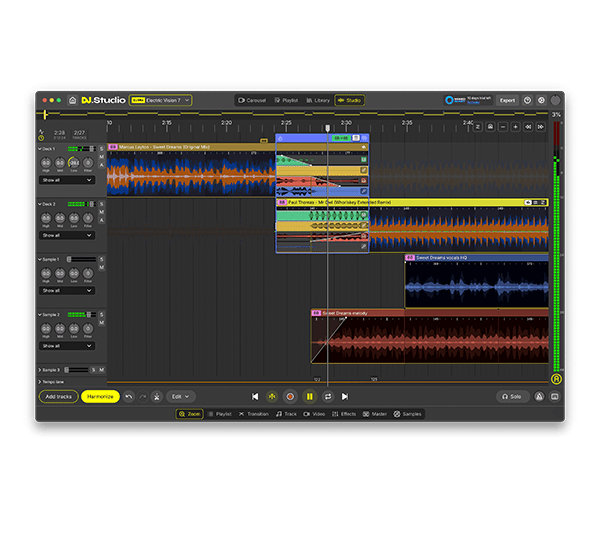Collapse the Deck 2 track header
The width and height of the screenshot is (600, 543).
(x=39, y=204)
